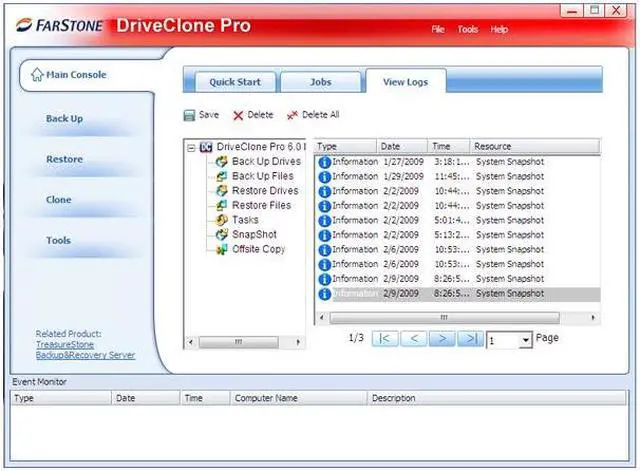The height and width of the screenshot is (471, 640).
Task: Click Event Monitor Type column header
Action: coord(61,398)
